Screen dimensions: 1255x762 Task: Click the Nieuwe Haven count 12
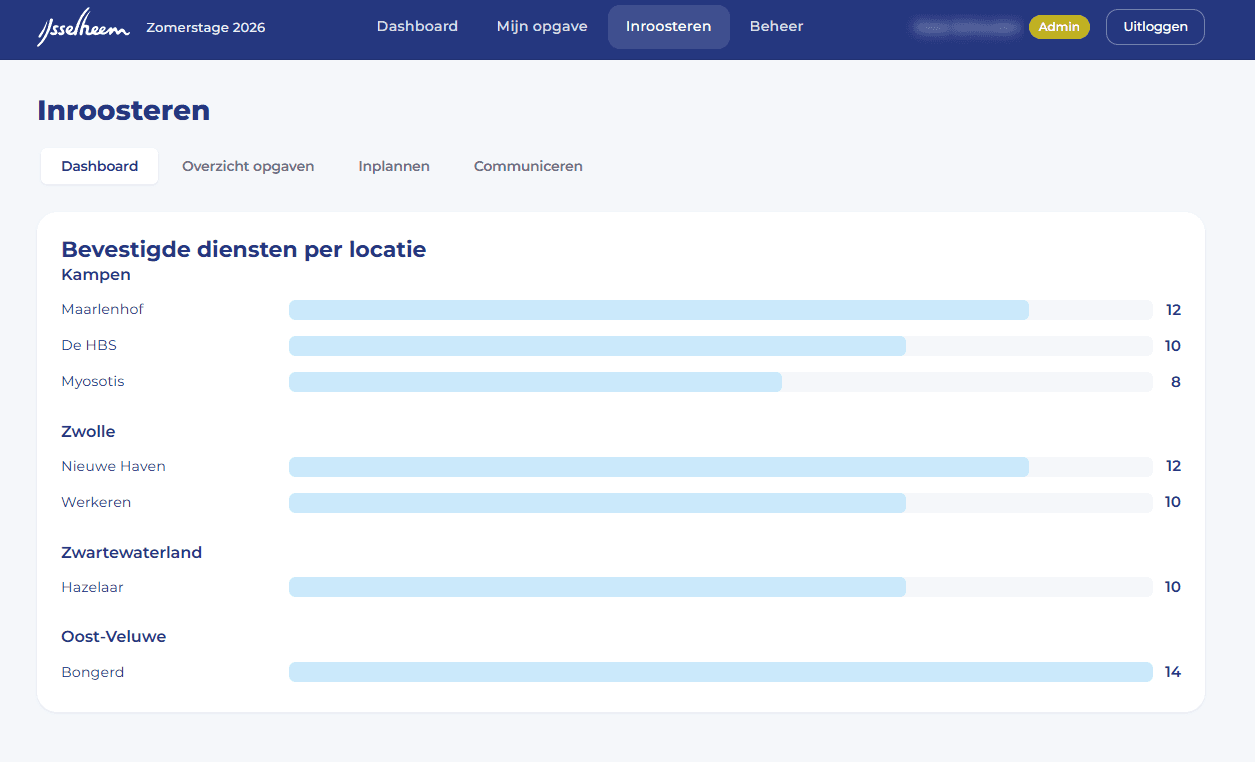tap(1173, 466)
